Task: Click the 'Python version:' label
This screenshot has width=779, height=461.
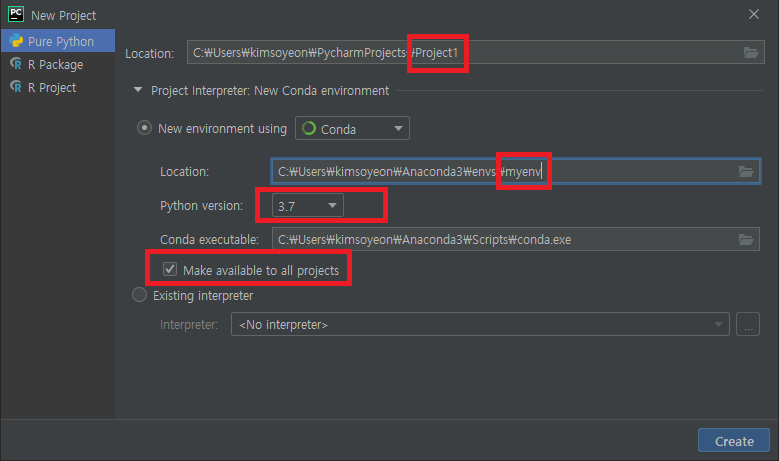Action: pyautogui.click(x=201, y=206)
